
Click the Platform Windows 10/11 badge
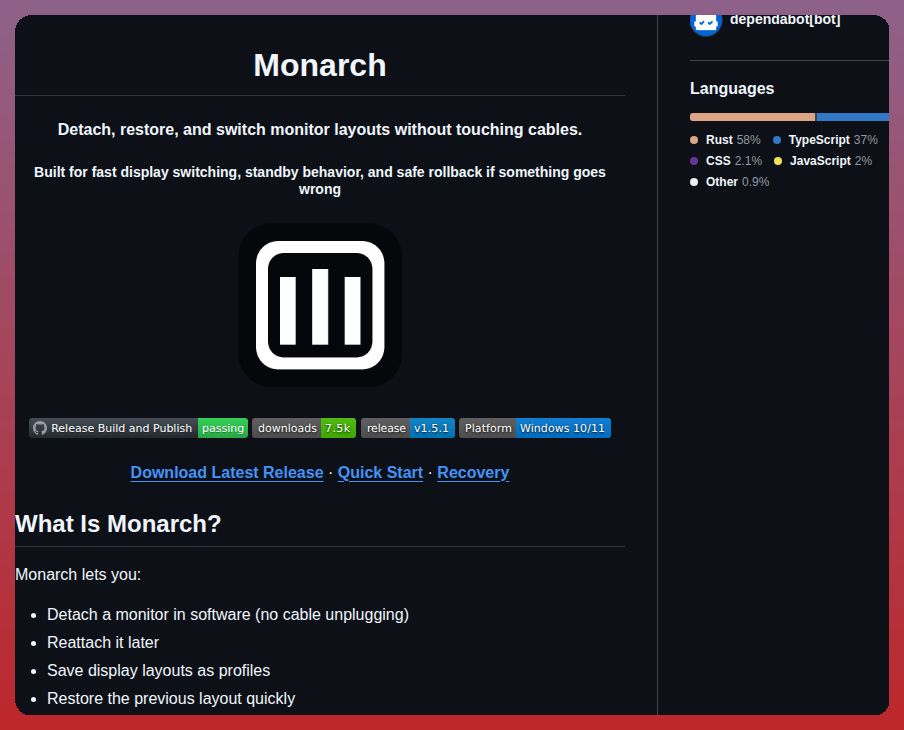tap(534, 428)
